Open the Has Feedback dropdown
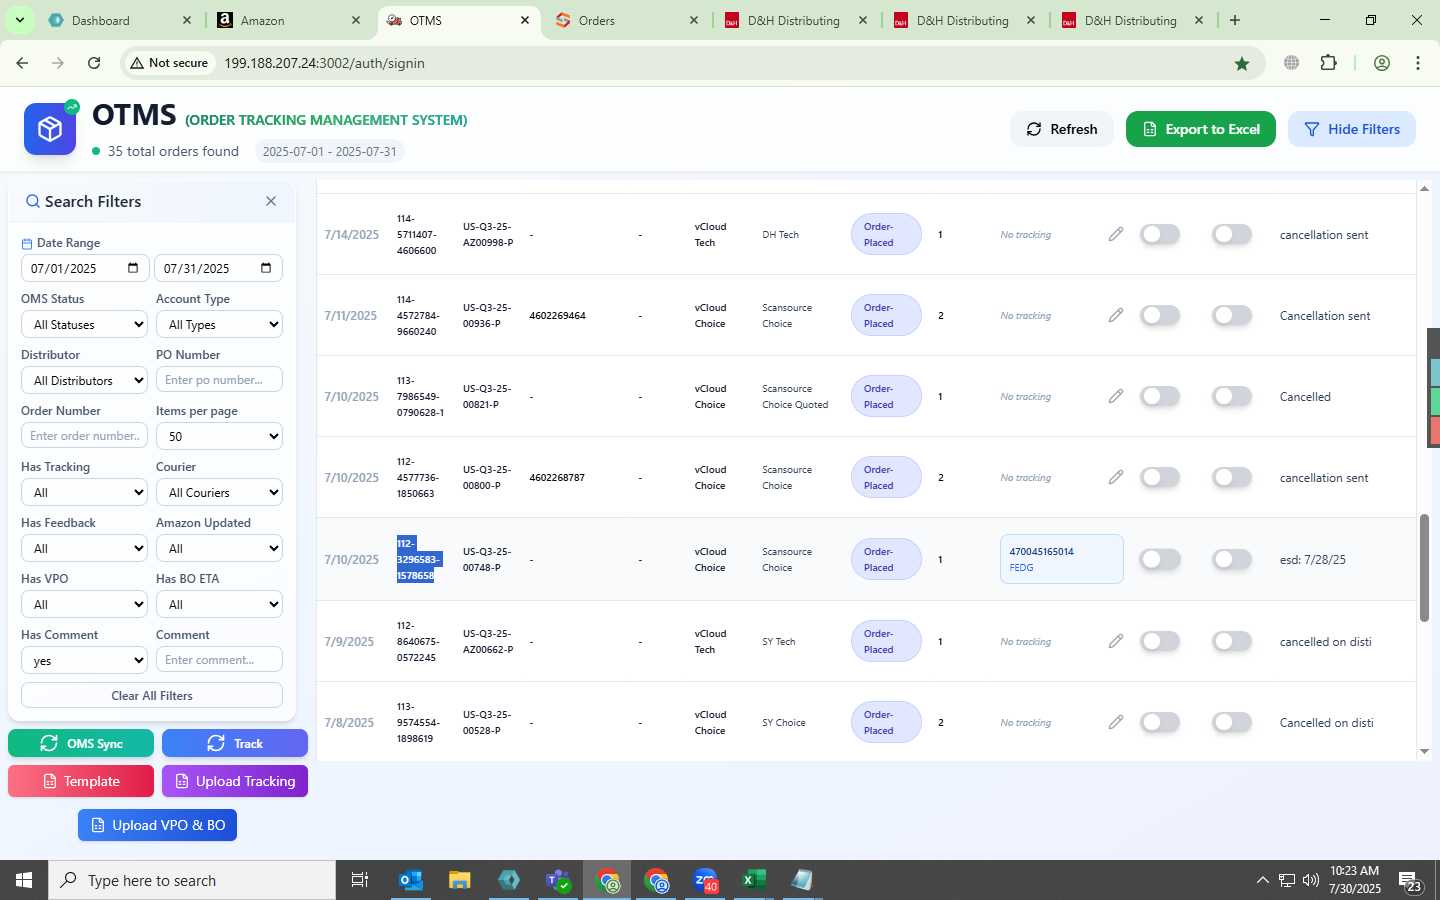The image size is (1440, 900). click(x=85, y=548)
